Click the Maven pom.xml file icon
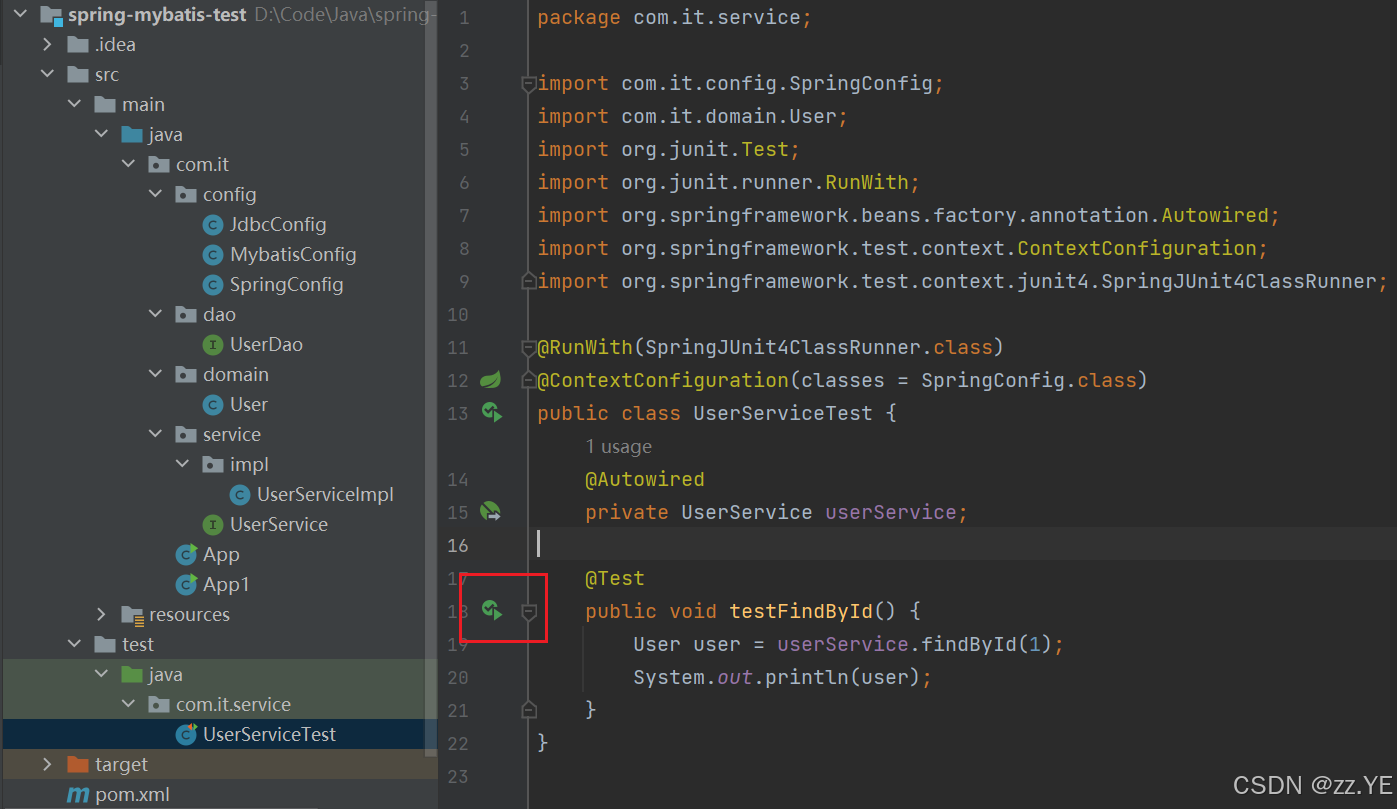Screen dimensions: 1397x809 77,795
